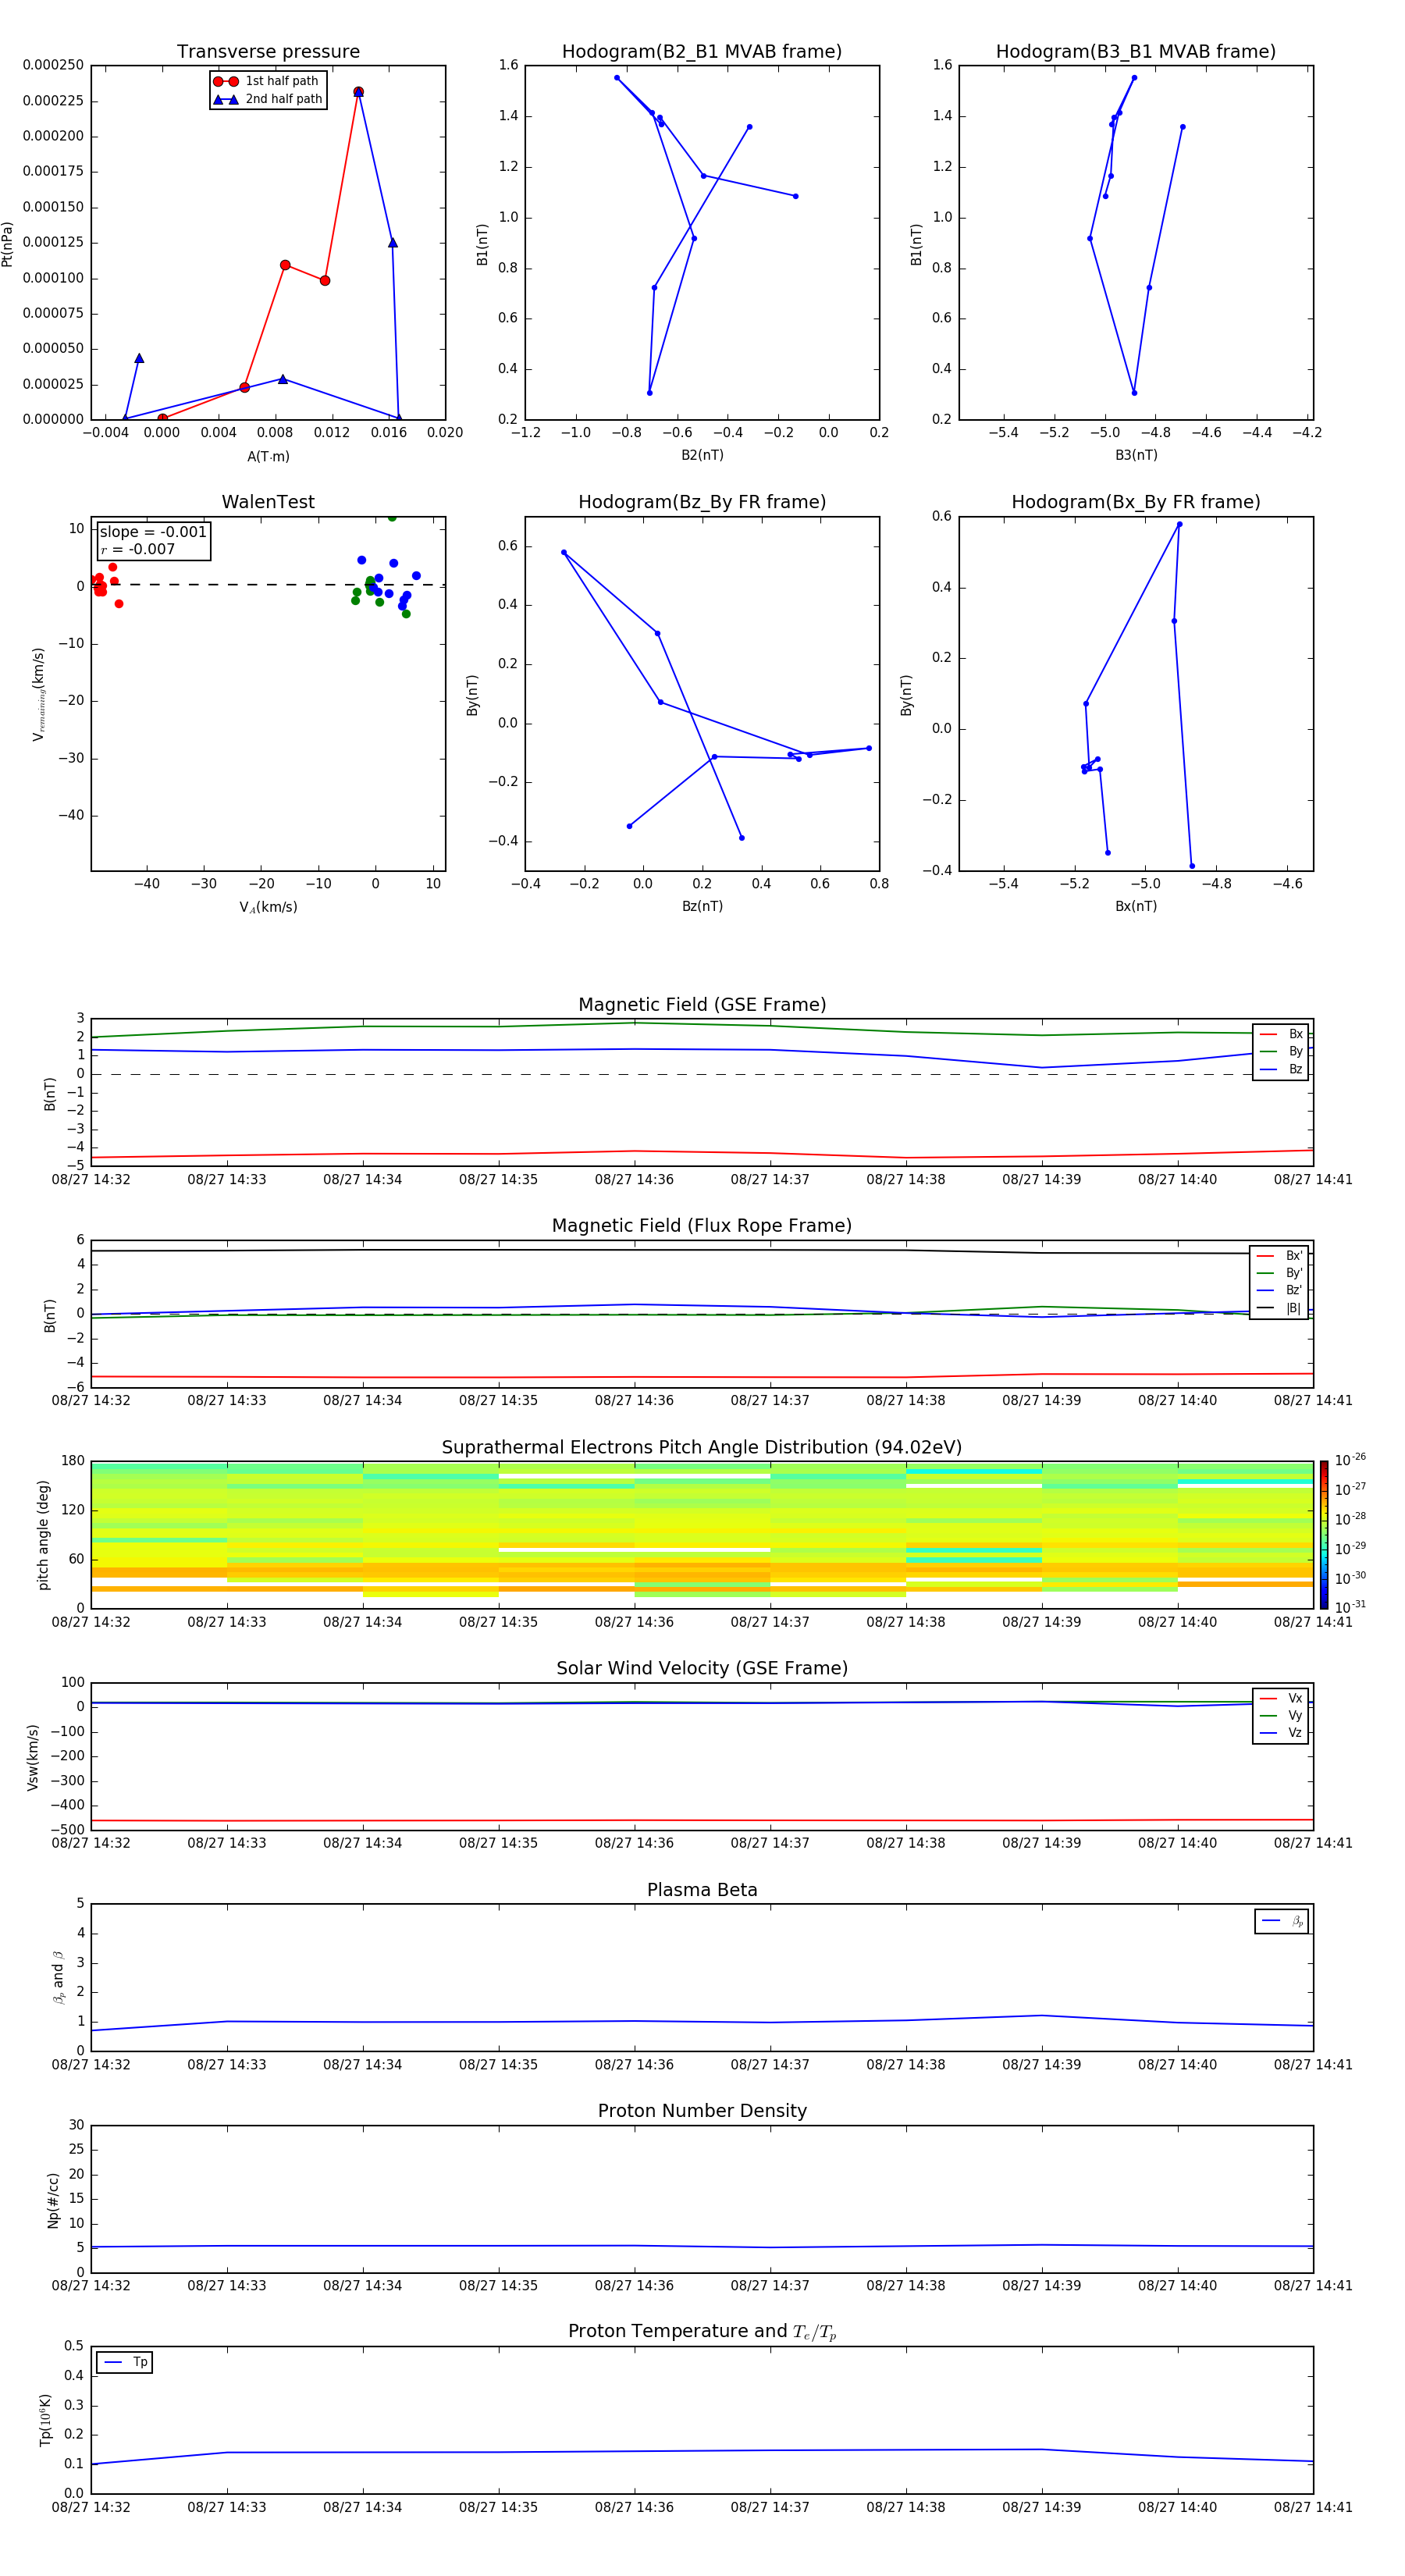Click the "pitch angle (deg)" y-axis label
Viewport: 1405px width, 2576px height.
point(43,1535)
